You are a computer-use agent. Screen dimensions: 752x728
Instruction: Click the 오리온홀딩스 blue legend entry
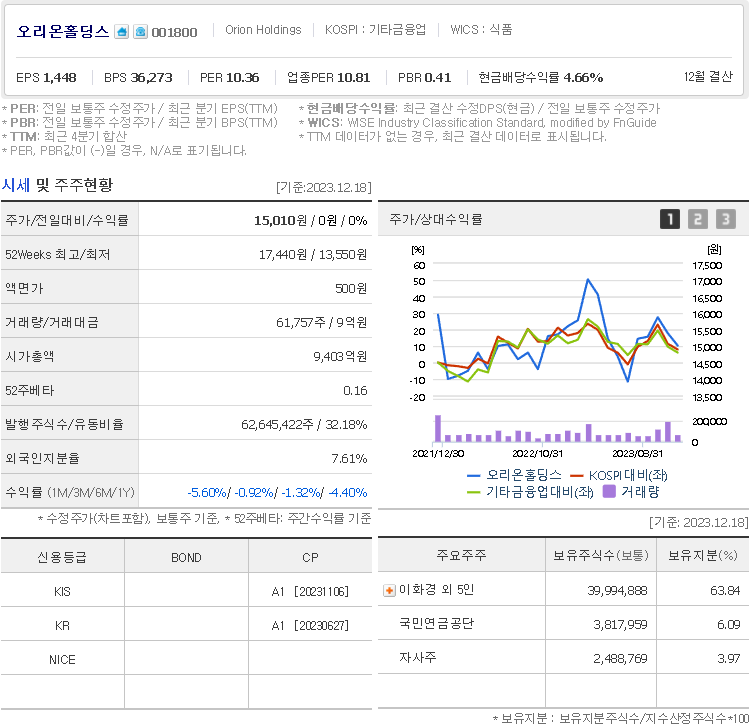tap(514, 475)
